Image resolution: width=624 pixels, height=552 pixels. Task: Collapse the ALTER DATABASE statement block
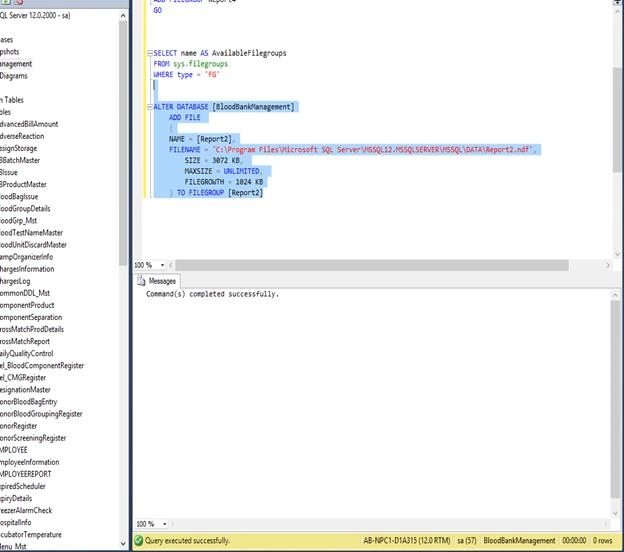click(x=150, y=107)
